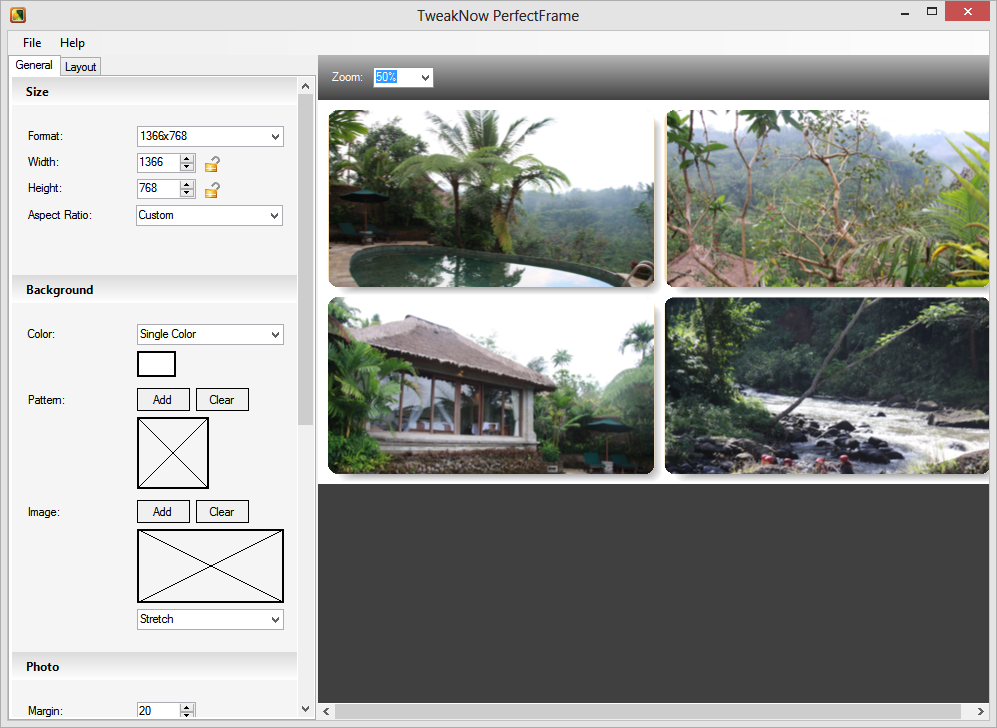Open the File menu

click(32, 43)
